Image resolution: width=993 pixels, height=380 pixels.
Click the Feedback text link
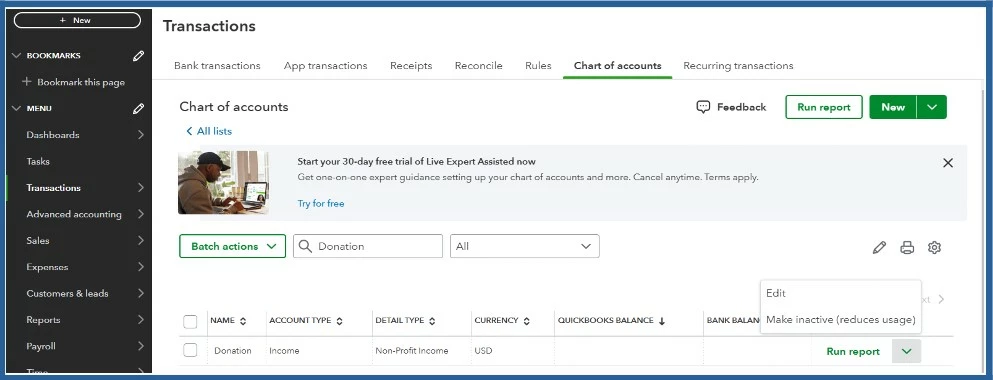tap(742, 107)
